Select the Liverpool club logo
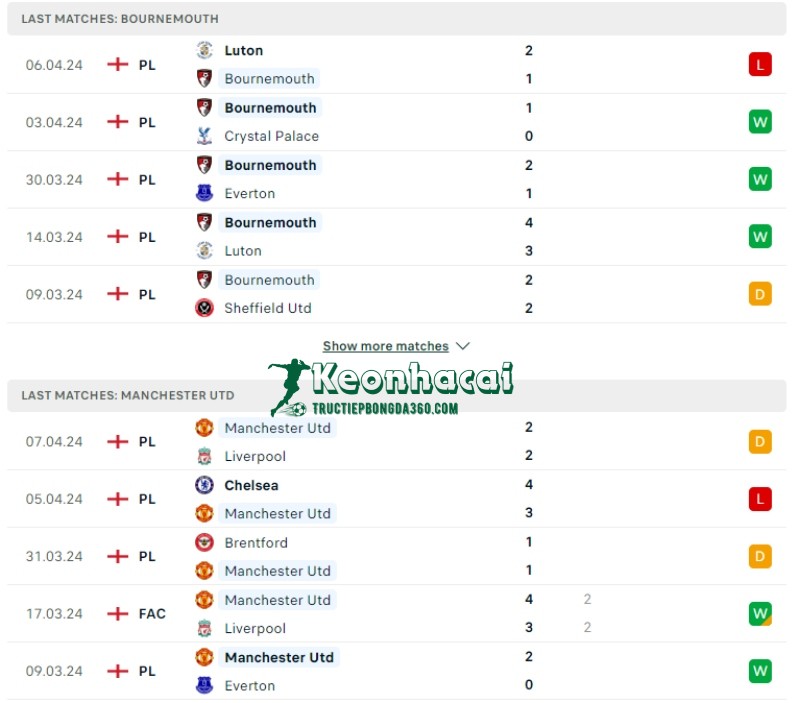The height and width of the screenshot is (703, 800). tap(204, 455)
